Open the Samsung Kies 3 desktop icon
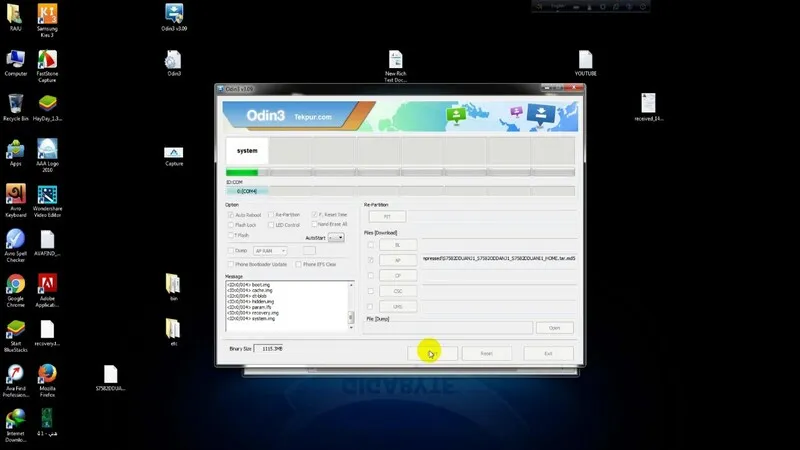Image resolution: width=800 pixels, height=450 pixels. coord(47,15)
